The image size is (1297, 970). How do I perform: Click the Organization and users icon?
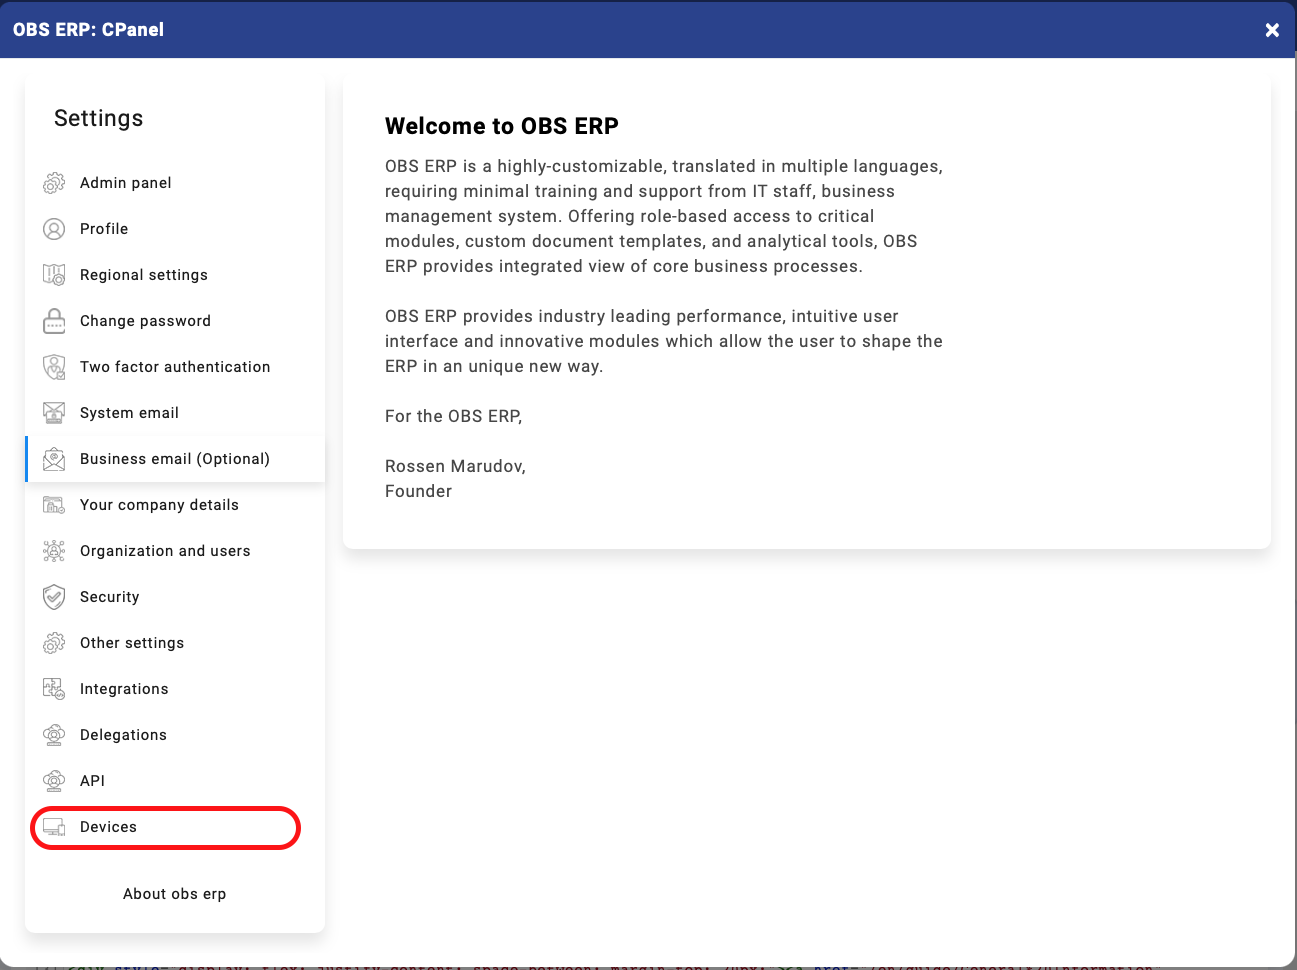pos(54,551)
